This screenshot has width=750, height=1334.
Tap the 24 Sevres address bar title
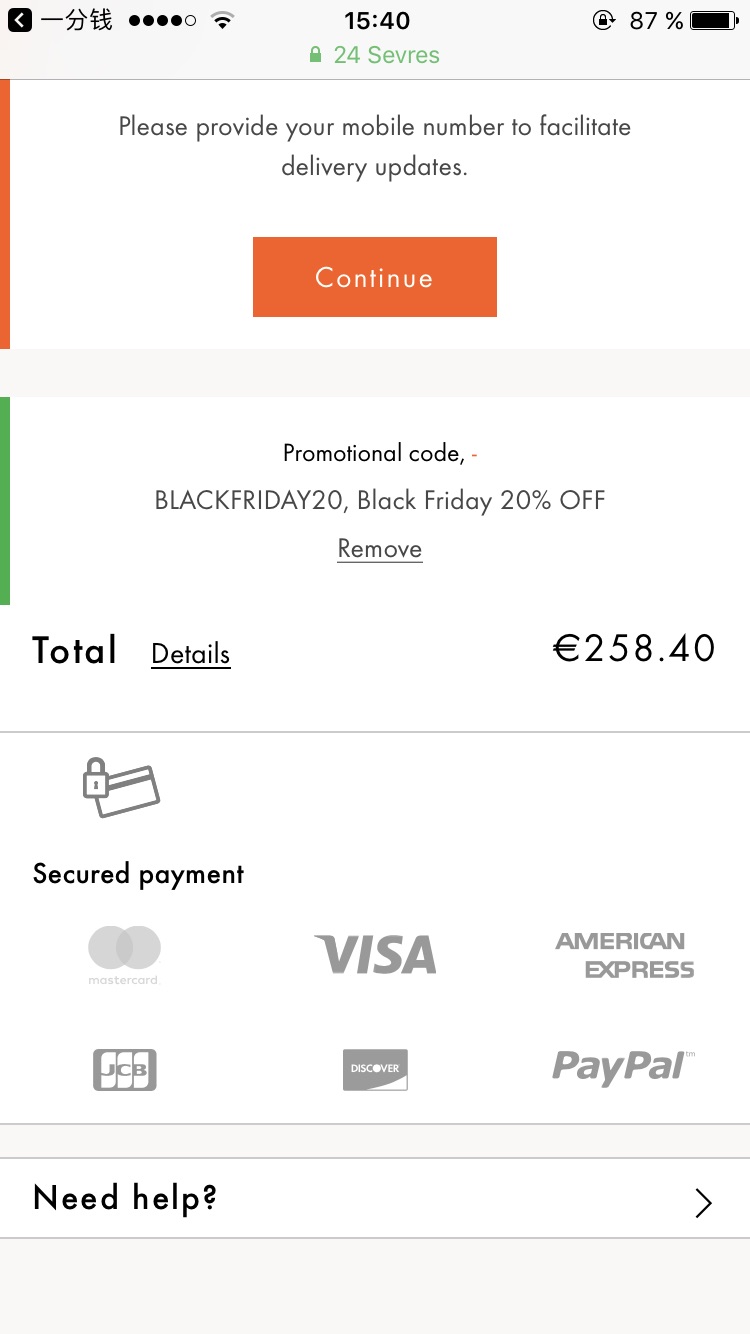(x=387, y=55)
